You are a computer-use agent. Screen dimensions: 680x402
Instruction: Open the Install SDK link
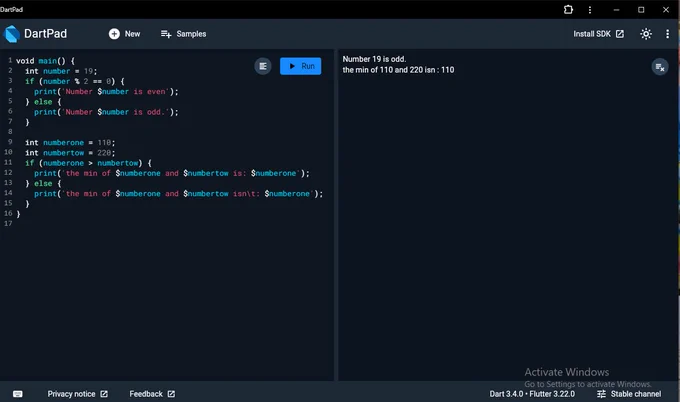point(598,34)
